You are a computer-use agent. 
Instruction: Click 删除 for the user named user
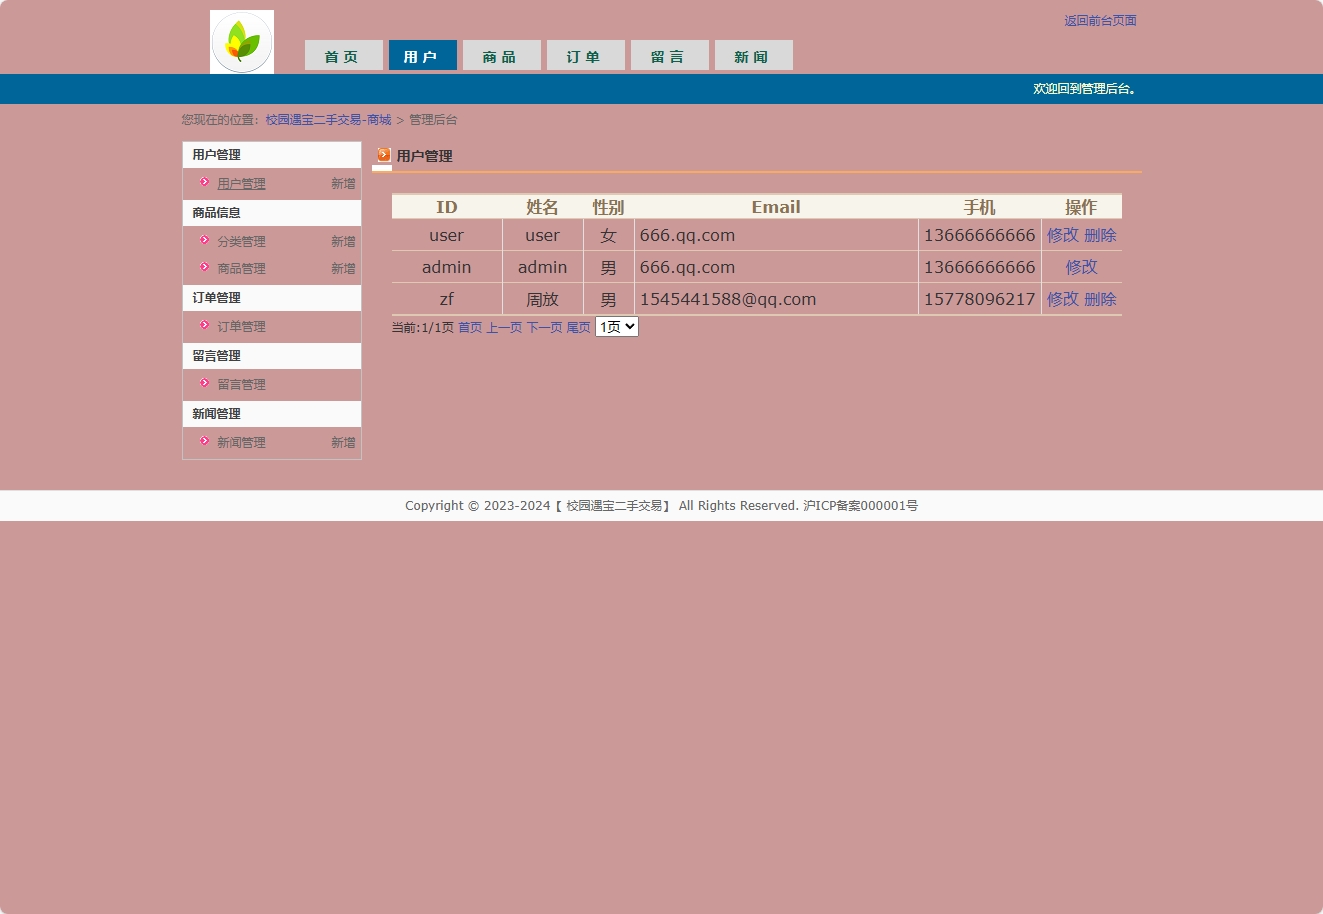point(1100,235)
